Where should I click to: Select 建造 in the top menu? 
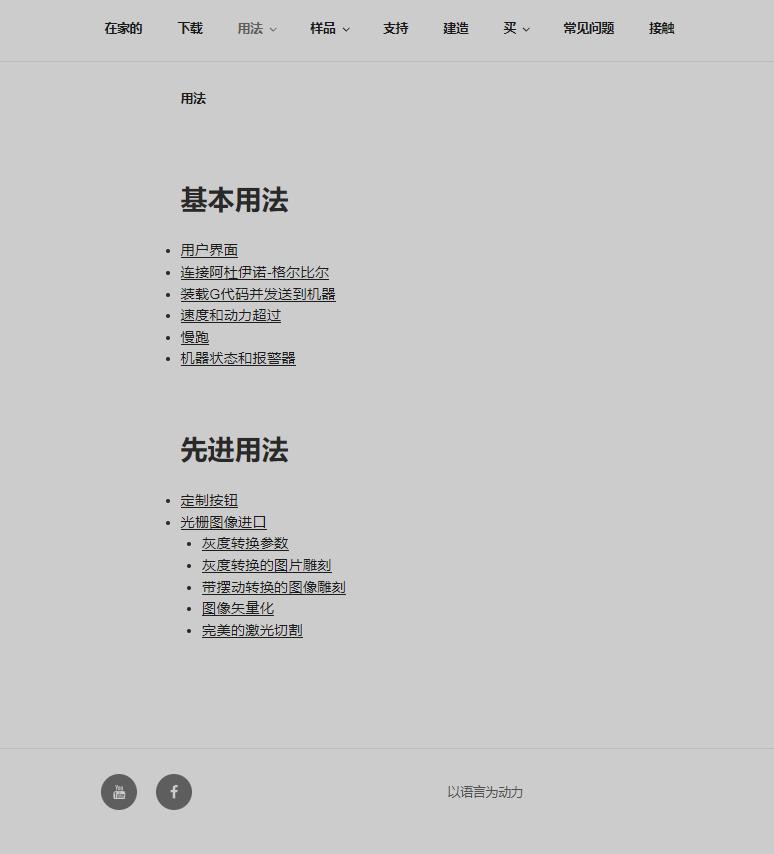click(456, 28)
